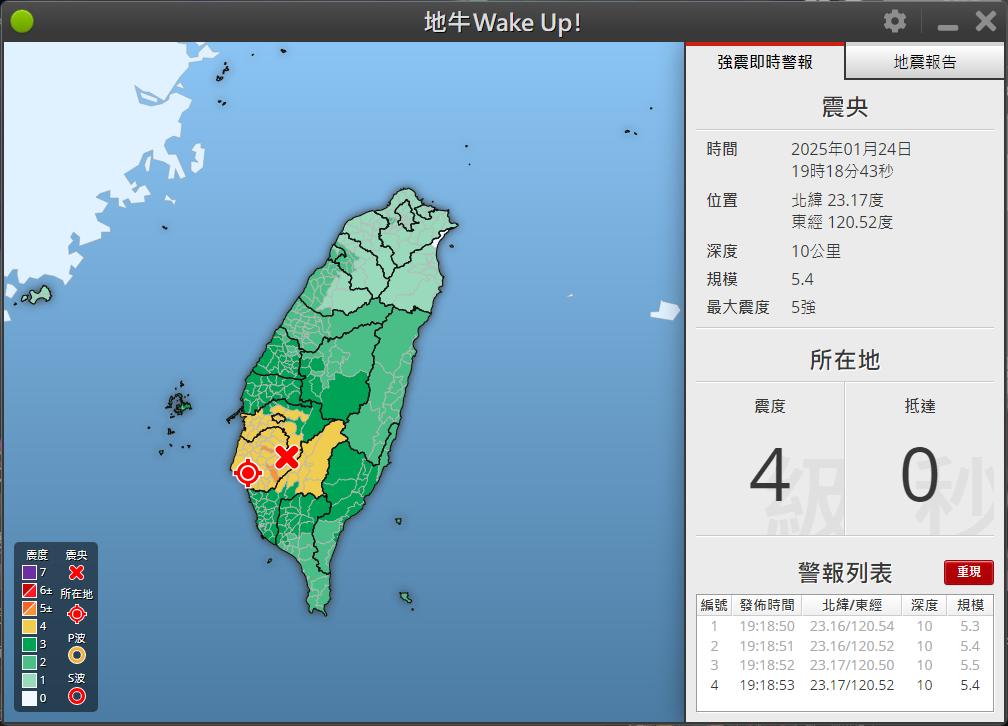The image size is (1008, 726).
Task: Click the large local intensity number 4
Action: click(x=770, y=475)
